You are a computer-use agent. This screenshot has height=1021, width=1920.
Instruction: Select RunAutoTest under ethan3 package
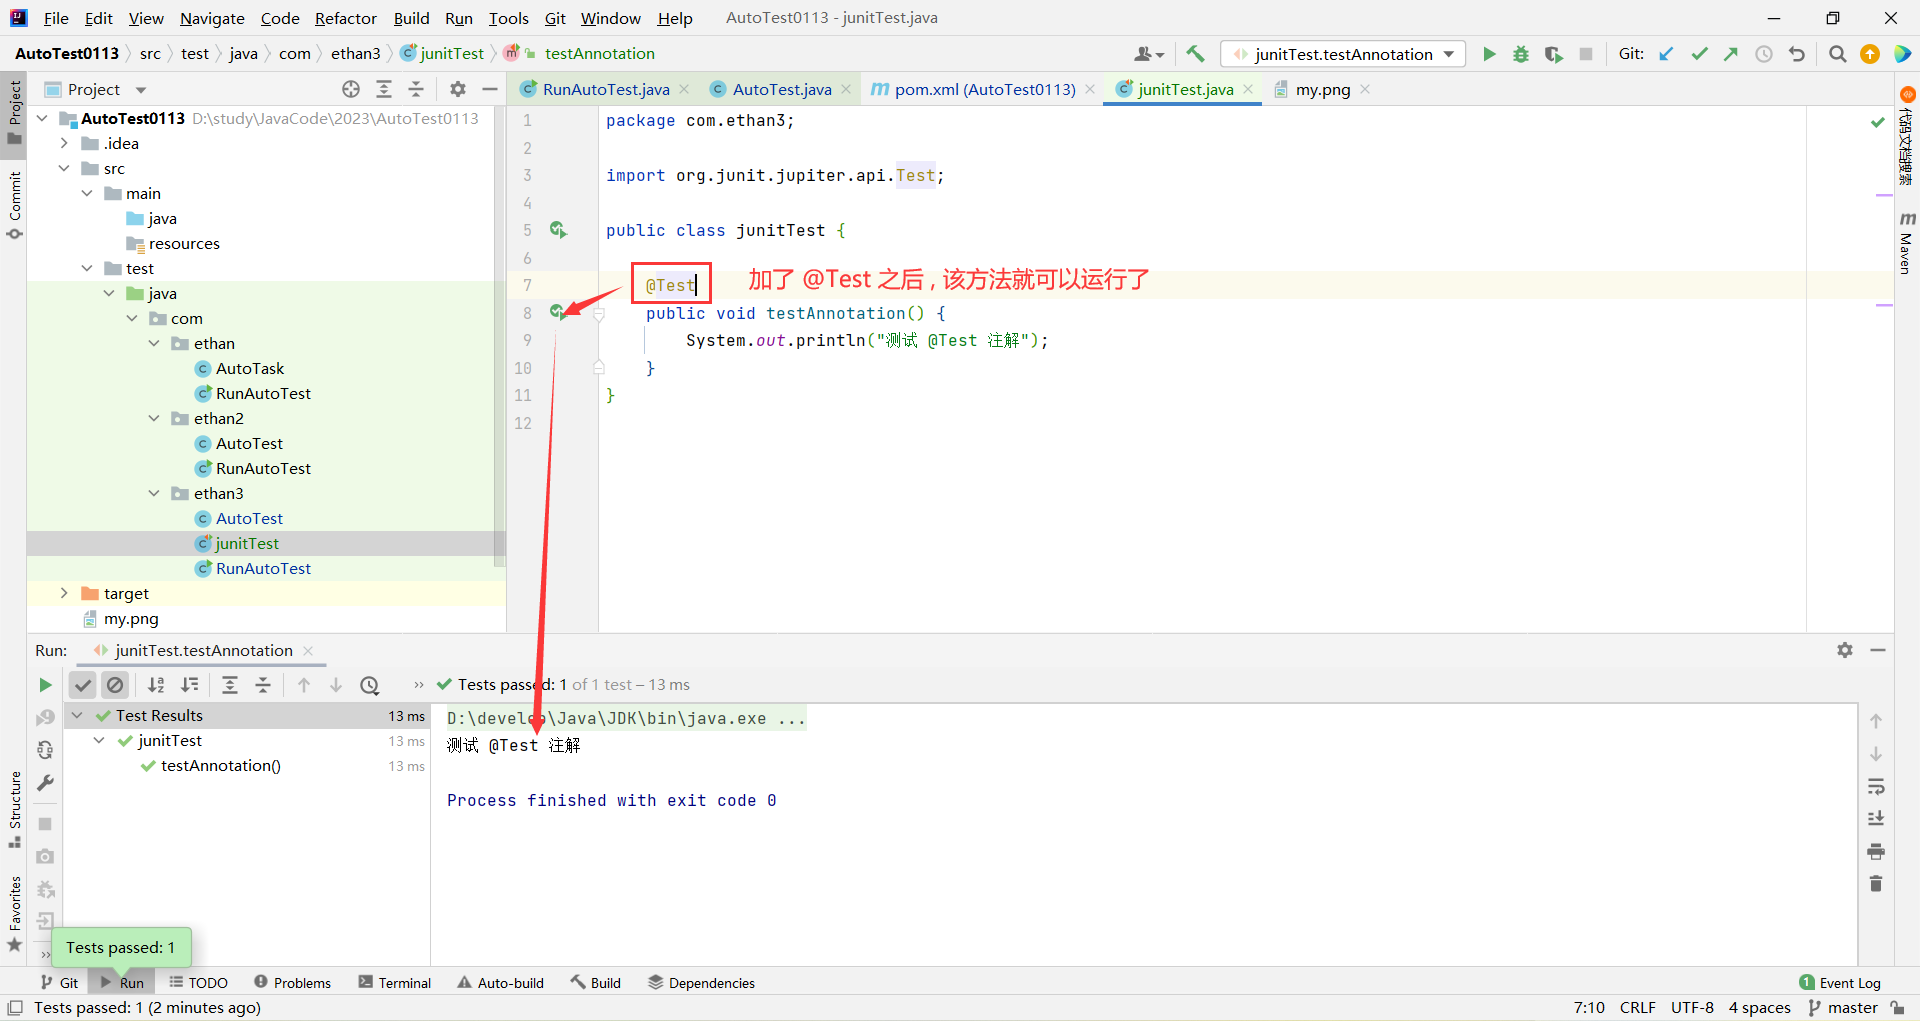[x=263, y=568]
